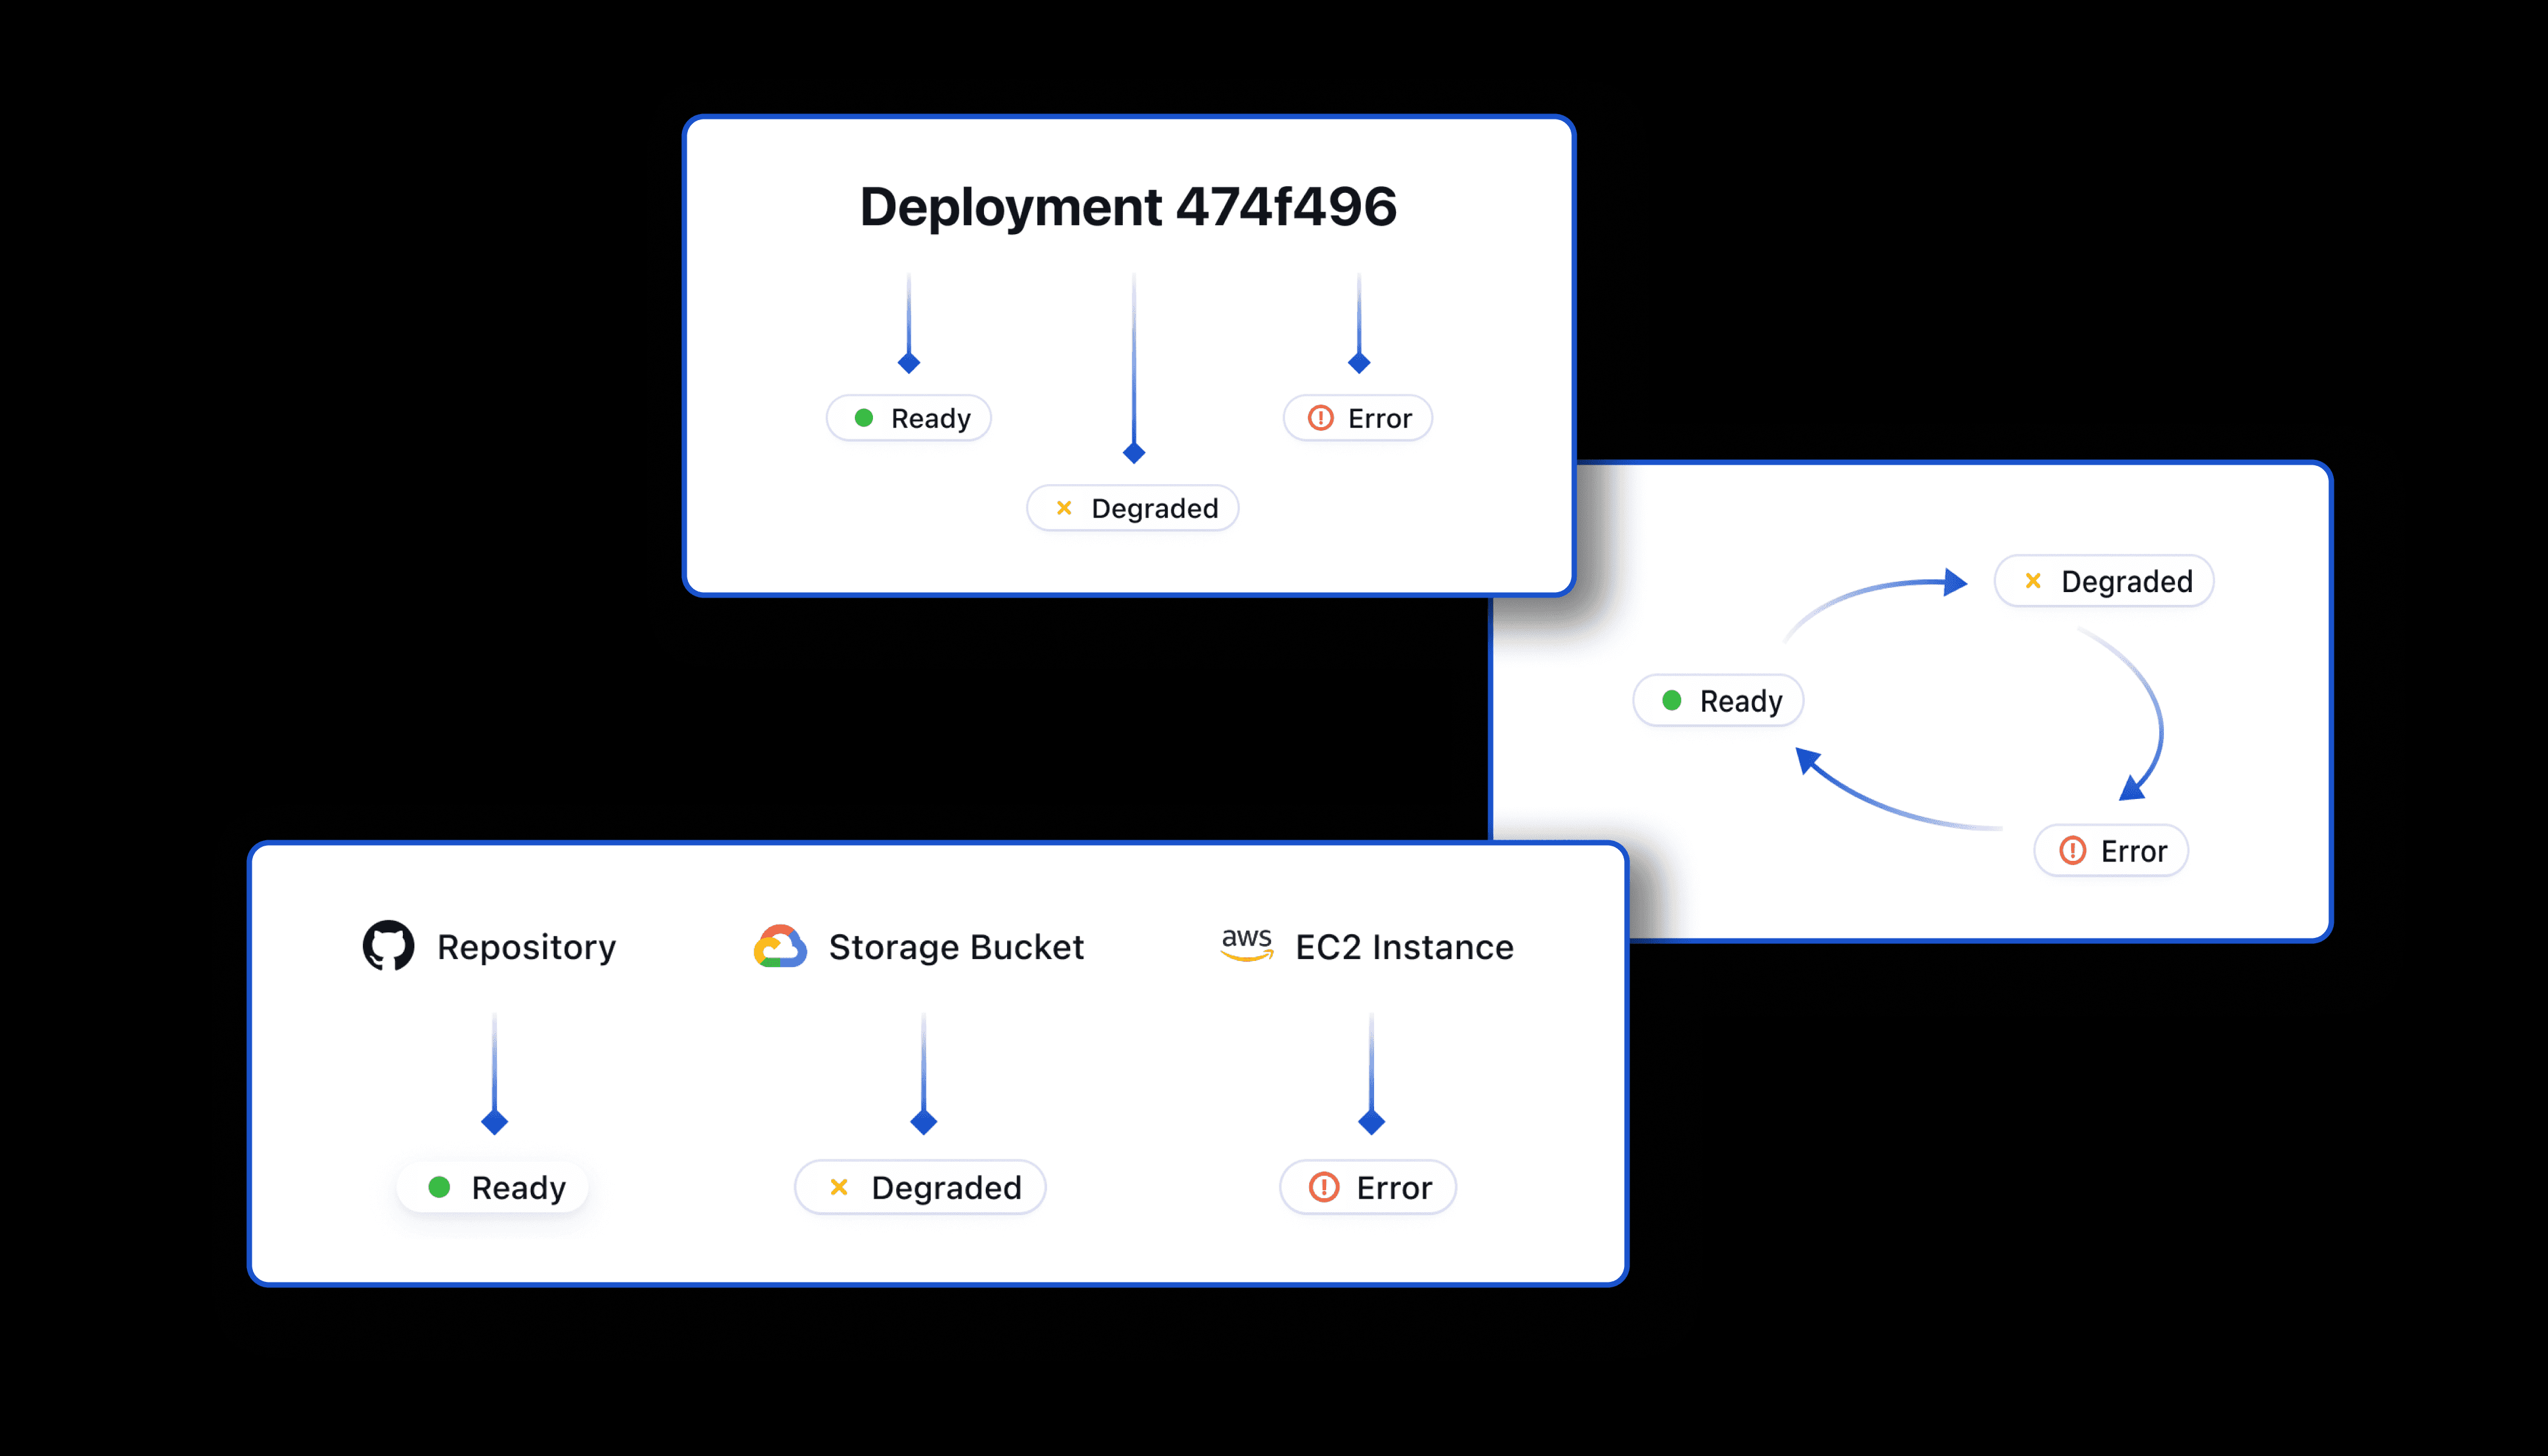Click the Error badge under EC2 Instance
This screenshot has width=2548, height=1456.
pyautogui.click(x=1368, y=1187)
